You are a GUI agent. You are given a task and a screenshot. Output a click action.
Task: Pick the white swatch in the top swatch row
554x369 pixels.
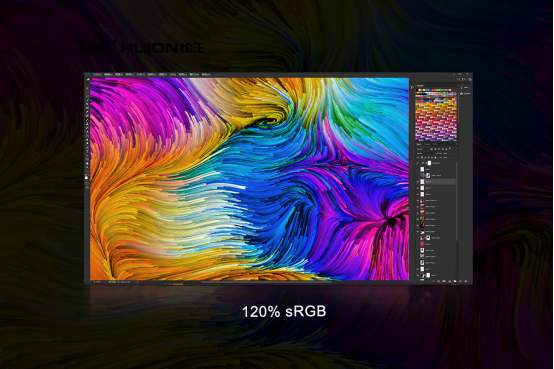coord(420,90)
